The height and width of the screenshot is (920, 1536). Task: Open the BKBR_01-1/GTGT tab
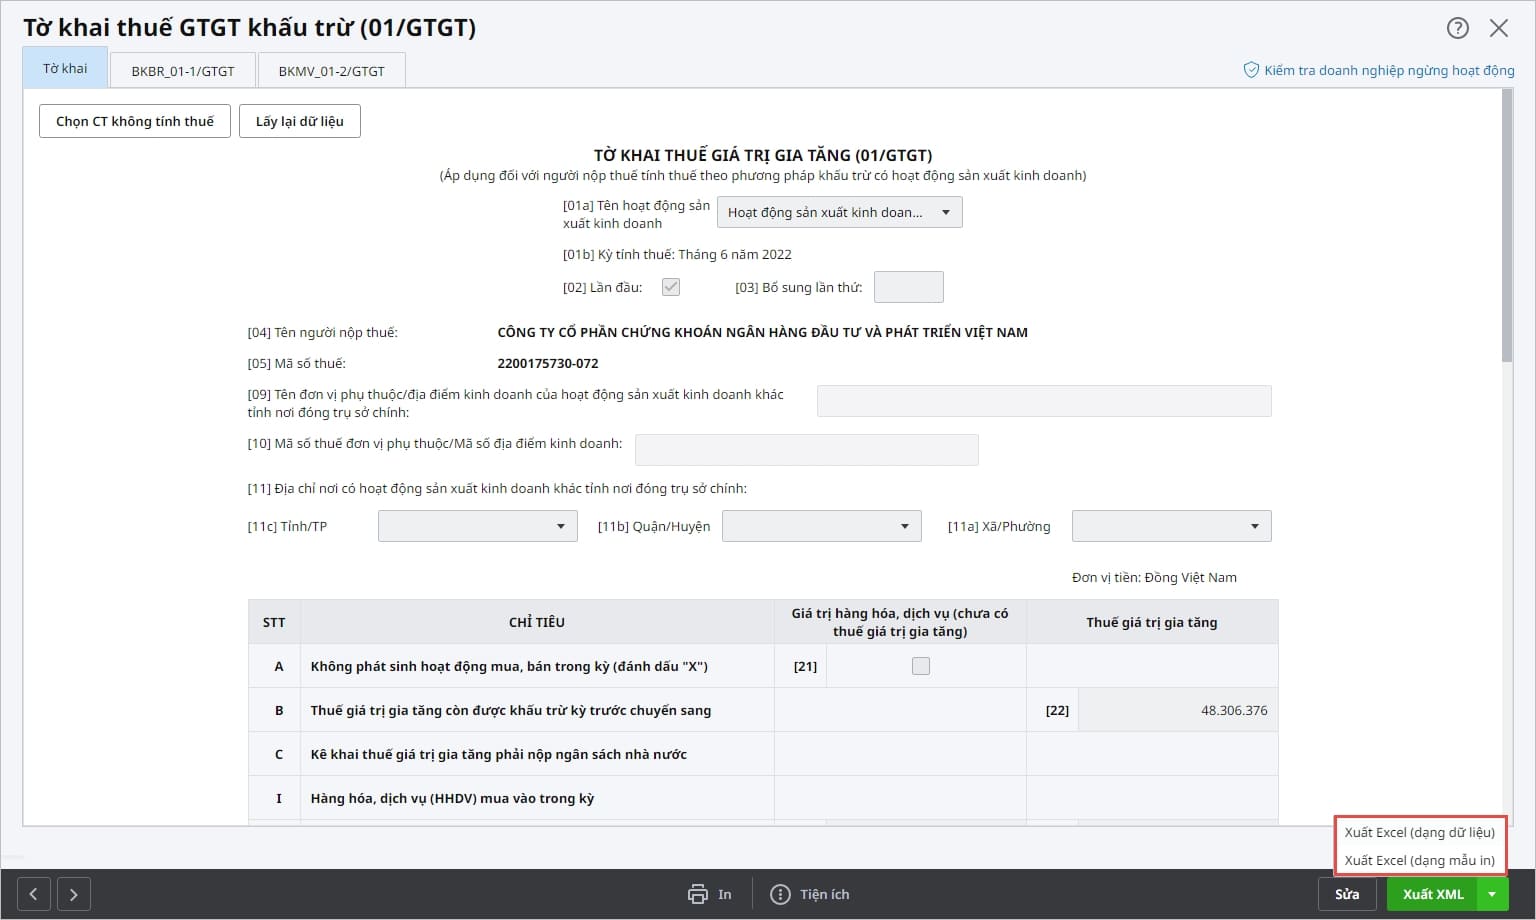[x=183, y=71]
